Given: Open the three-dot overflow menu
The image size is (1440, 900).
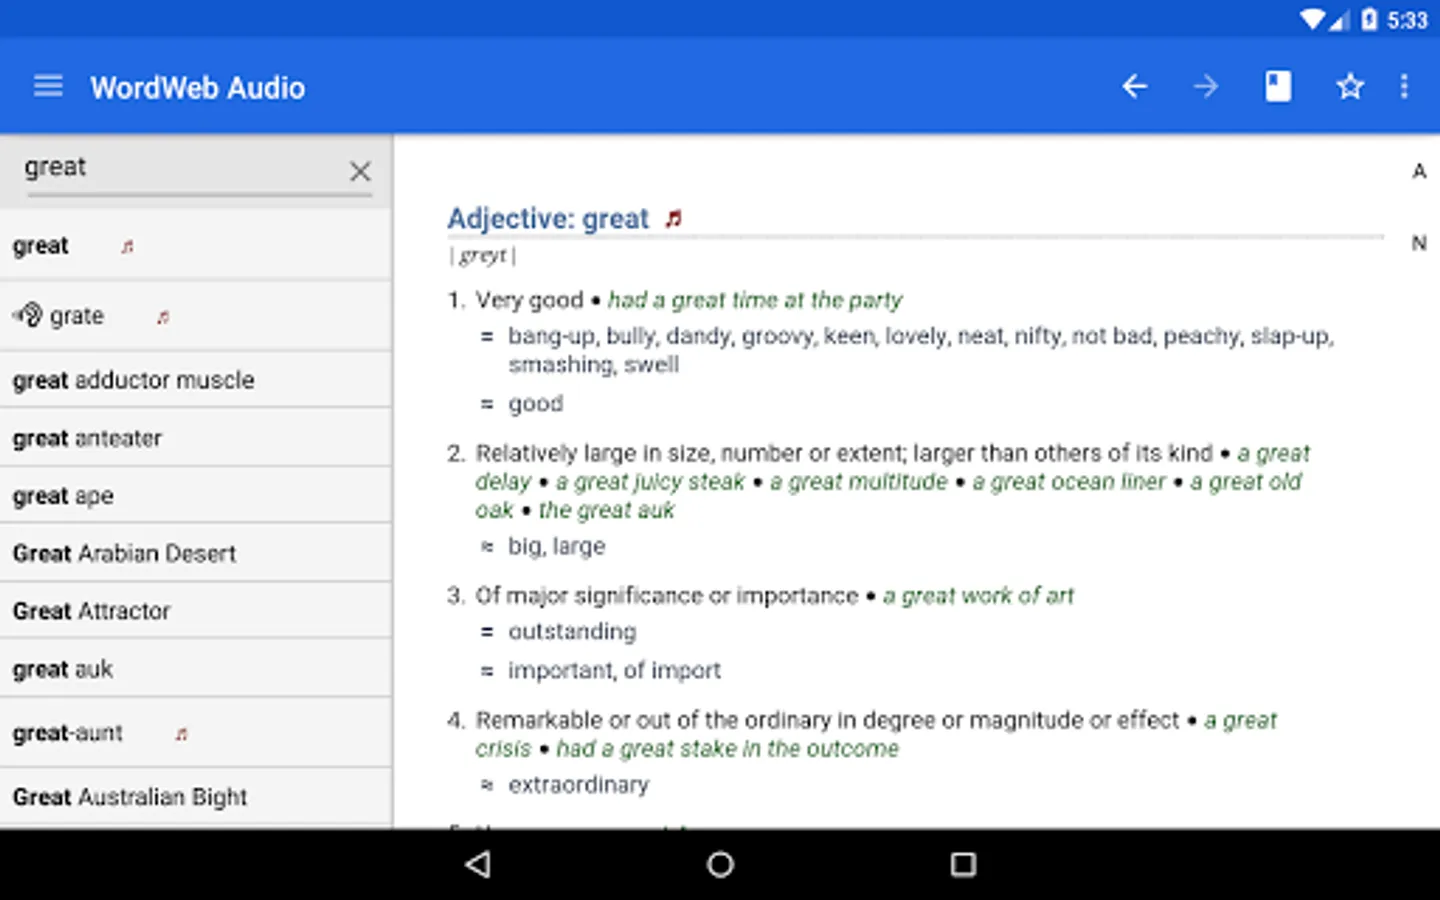Looking at the screenshot, I should (1404, 87).
